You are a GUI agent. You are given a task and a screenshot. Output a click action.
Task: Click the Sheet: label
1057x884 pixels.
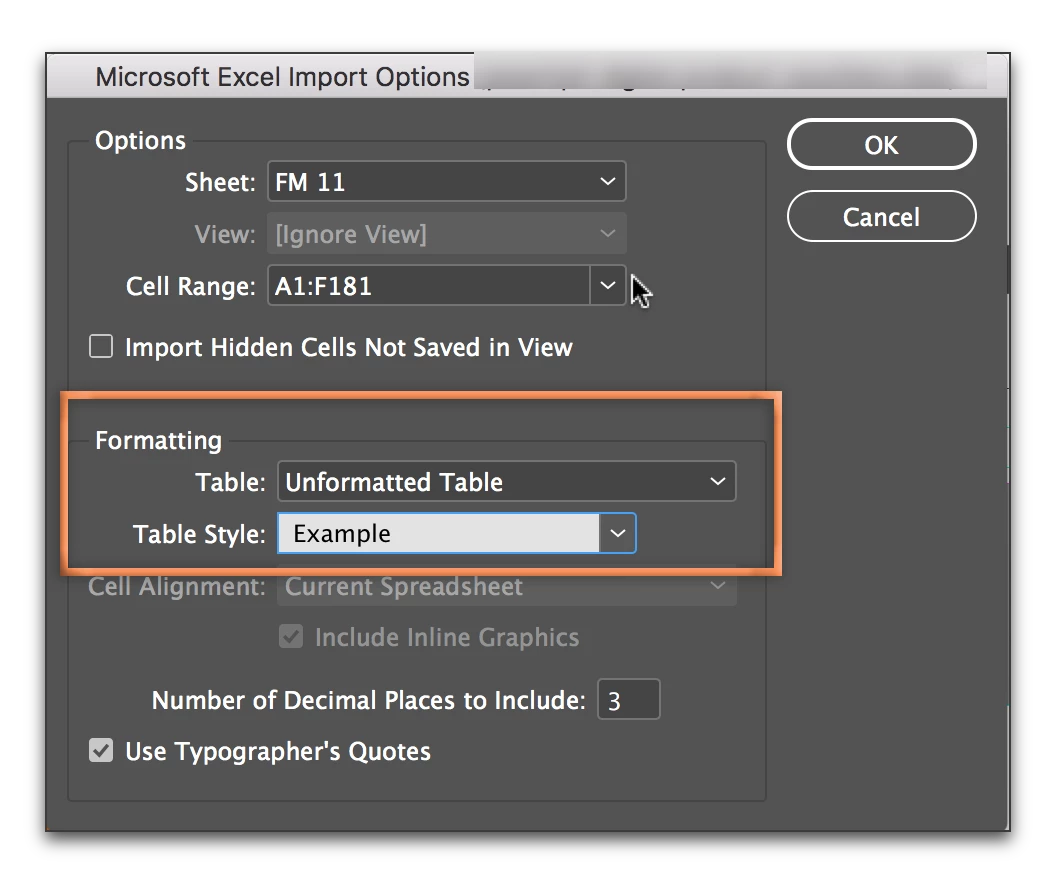click(220, 182)
